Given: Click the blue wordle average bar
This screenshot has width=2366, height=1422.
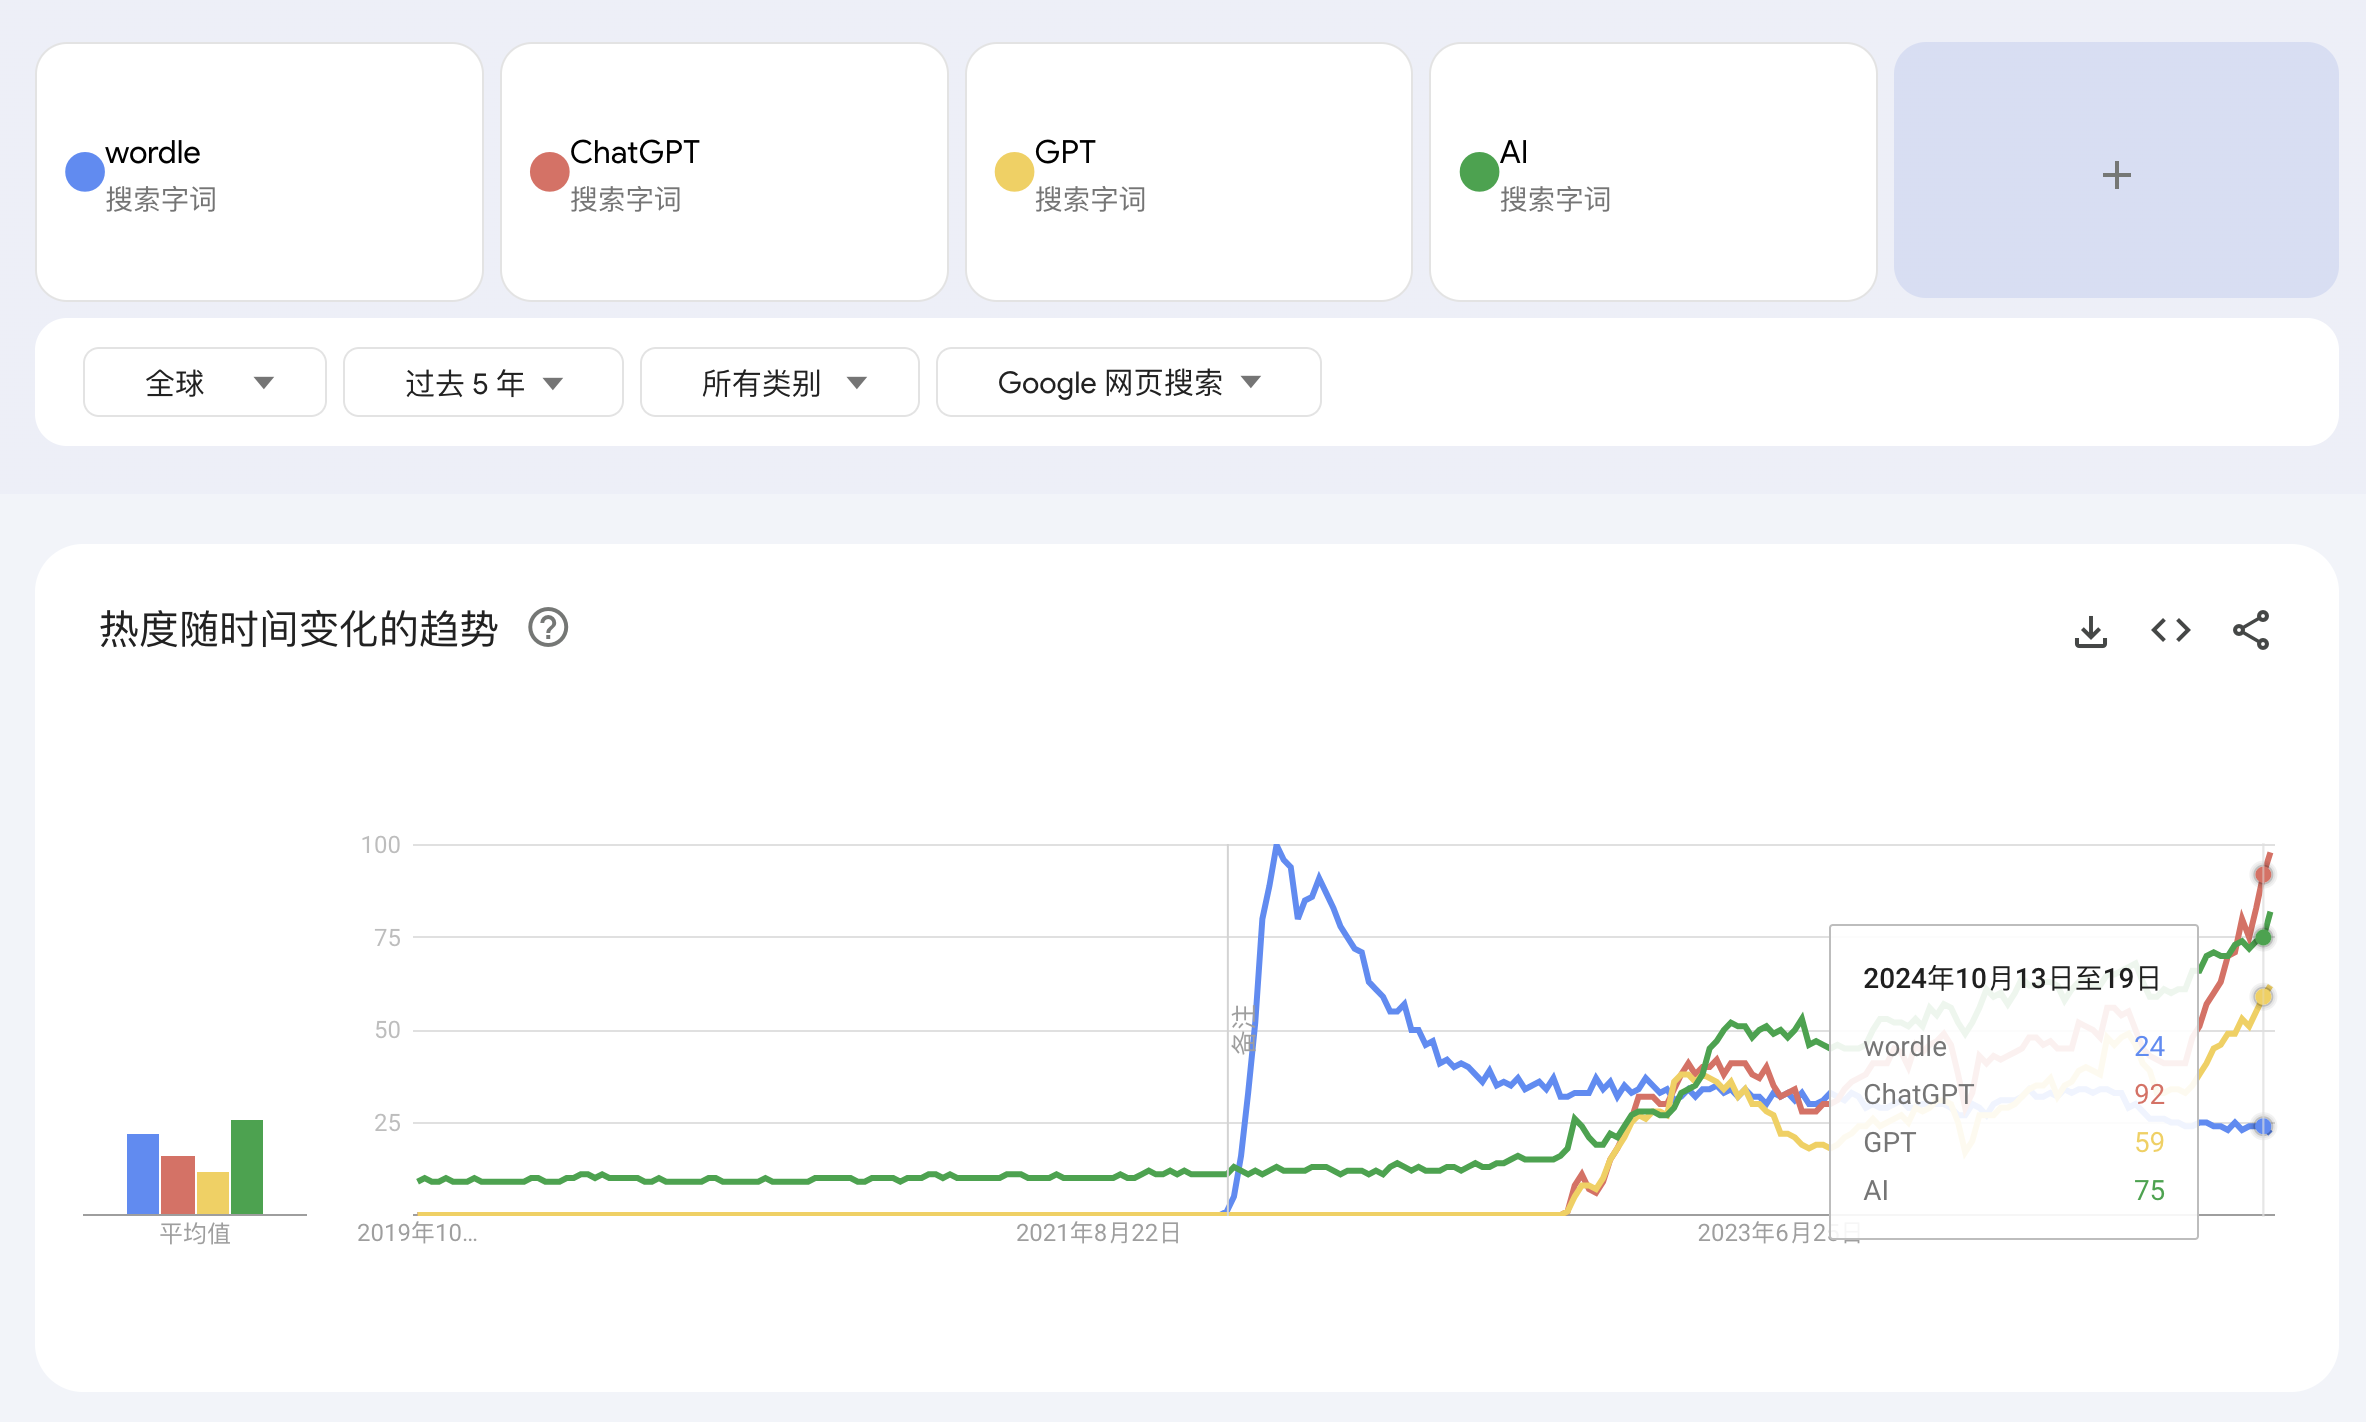Looking at the screenshot, I should (143, 1174).
